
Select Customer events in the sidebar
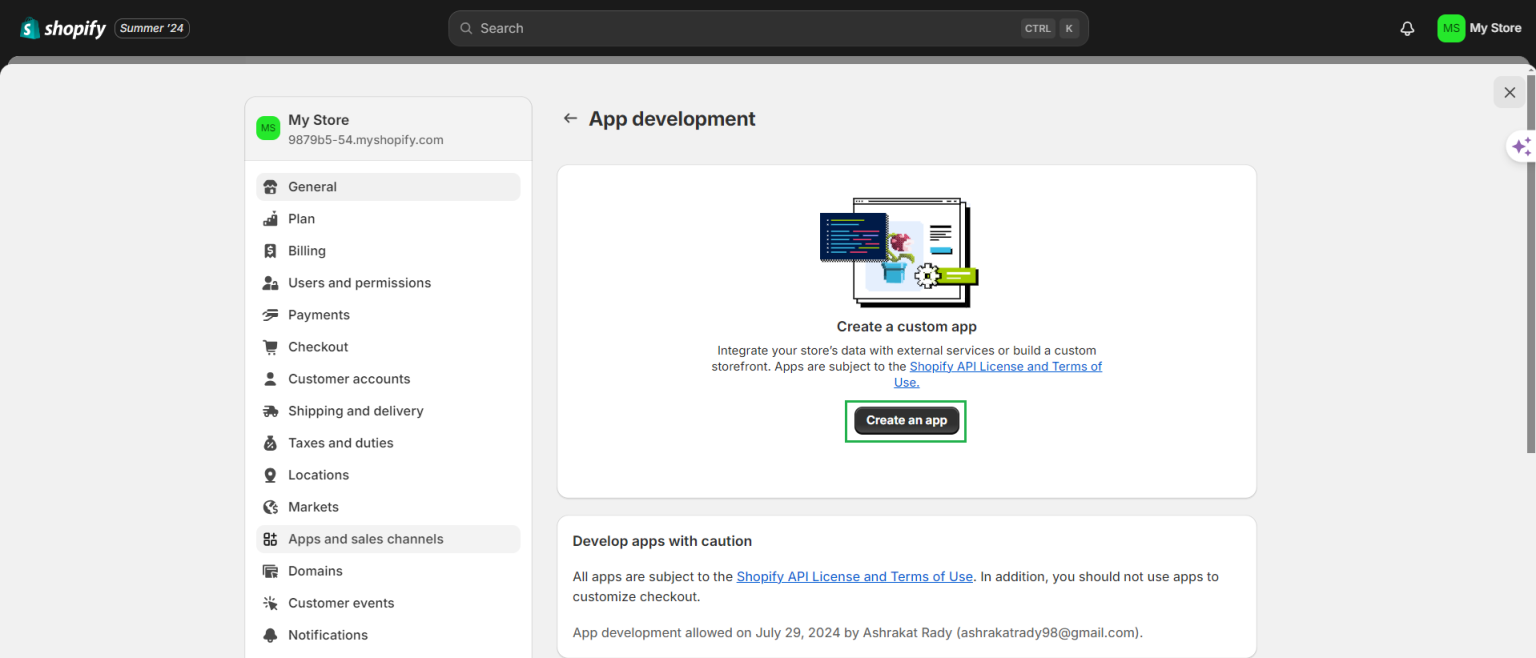tap(341, 603)
